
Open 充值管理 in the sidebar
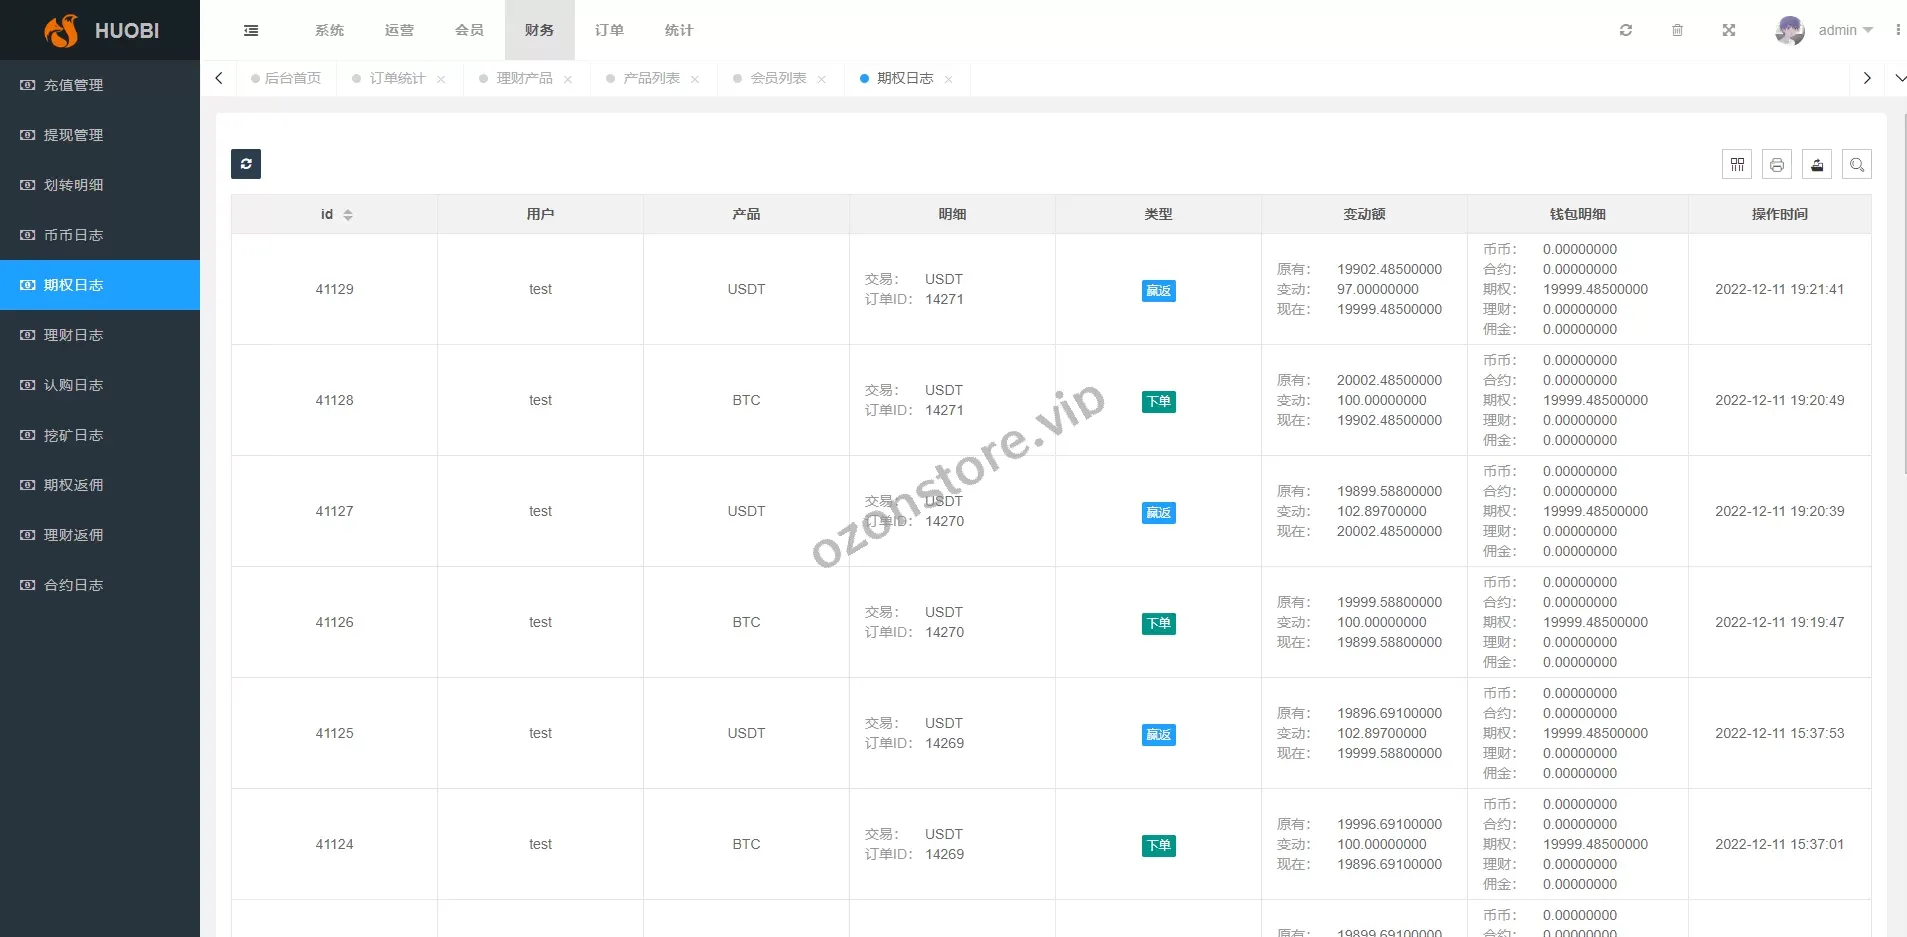coord(73,85)
